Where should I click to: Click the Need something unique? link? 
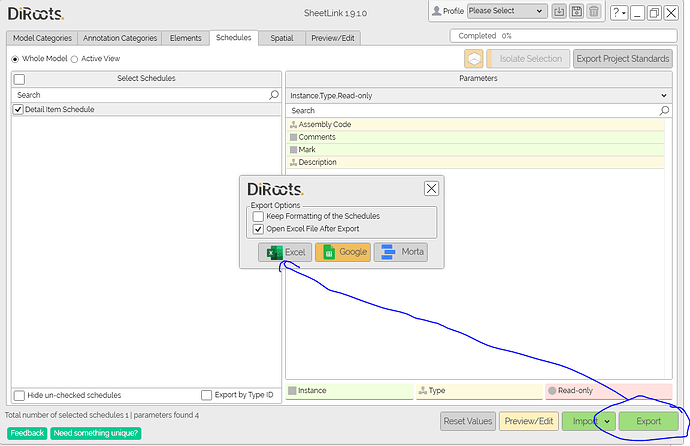click(x=96, y=433)
